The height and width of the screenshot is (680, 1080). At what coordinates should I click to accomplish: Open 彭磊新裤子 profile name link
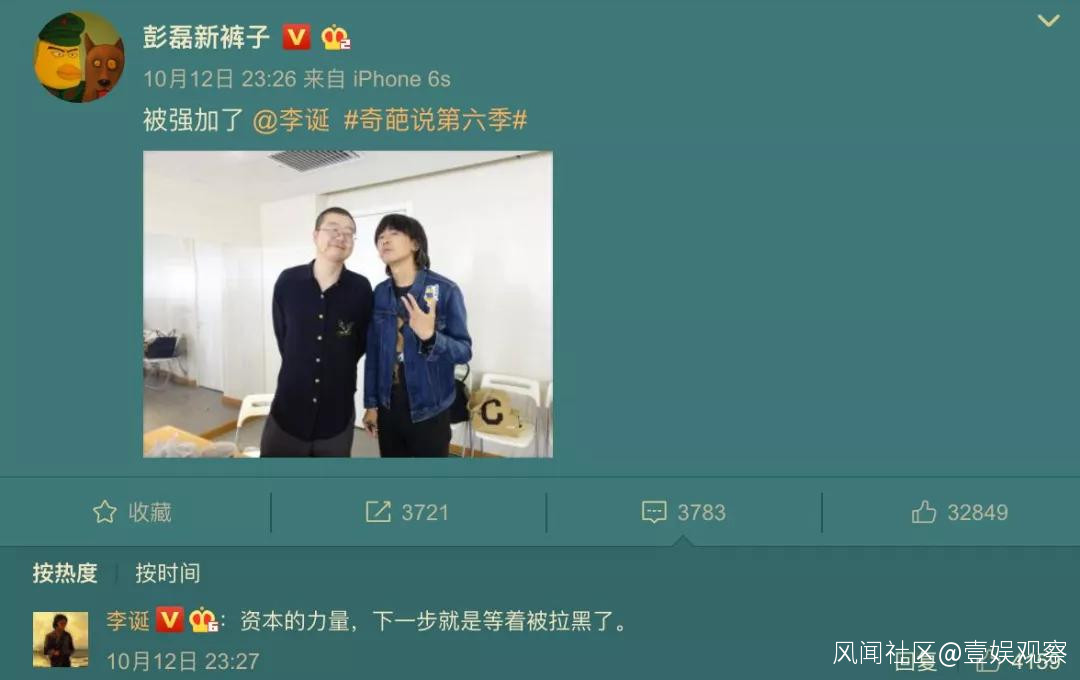(x=206, y=37)
